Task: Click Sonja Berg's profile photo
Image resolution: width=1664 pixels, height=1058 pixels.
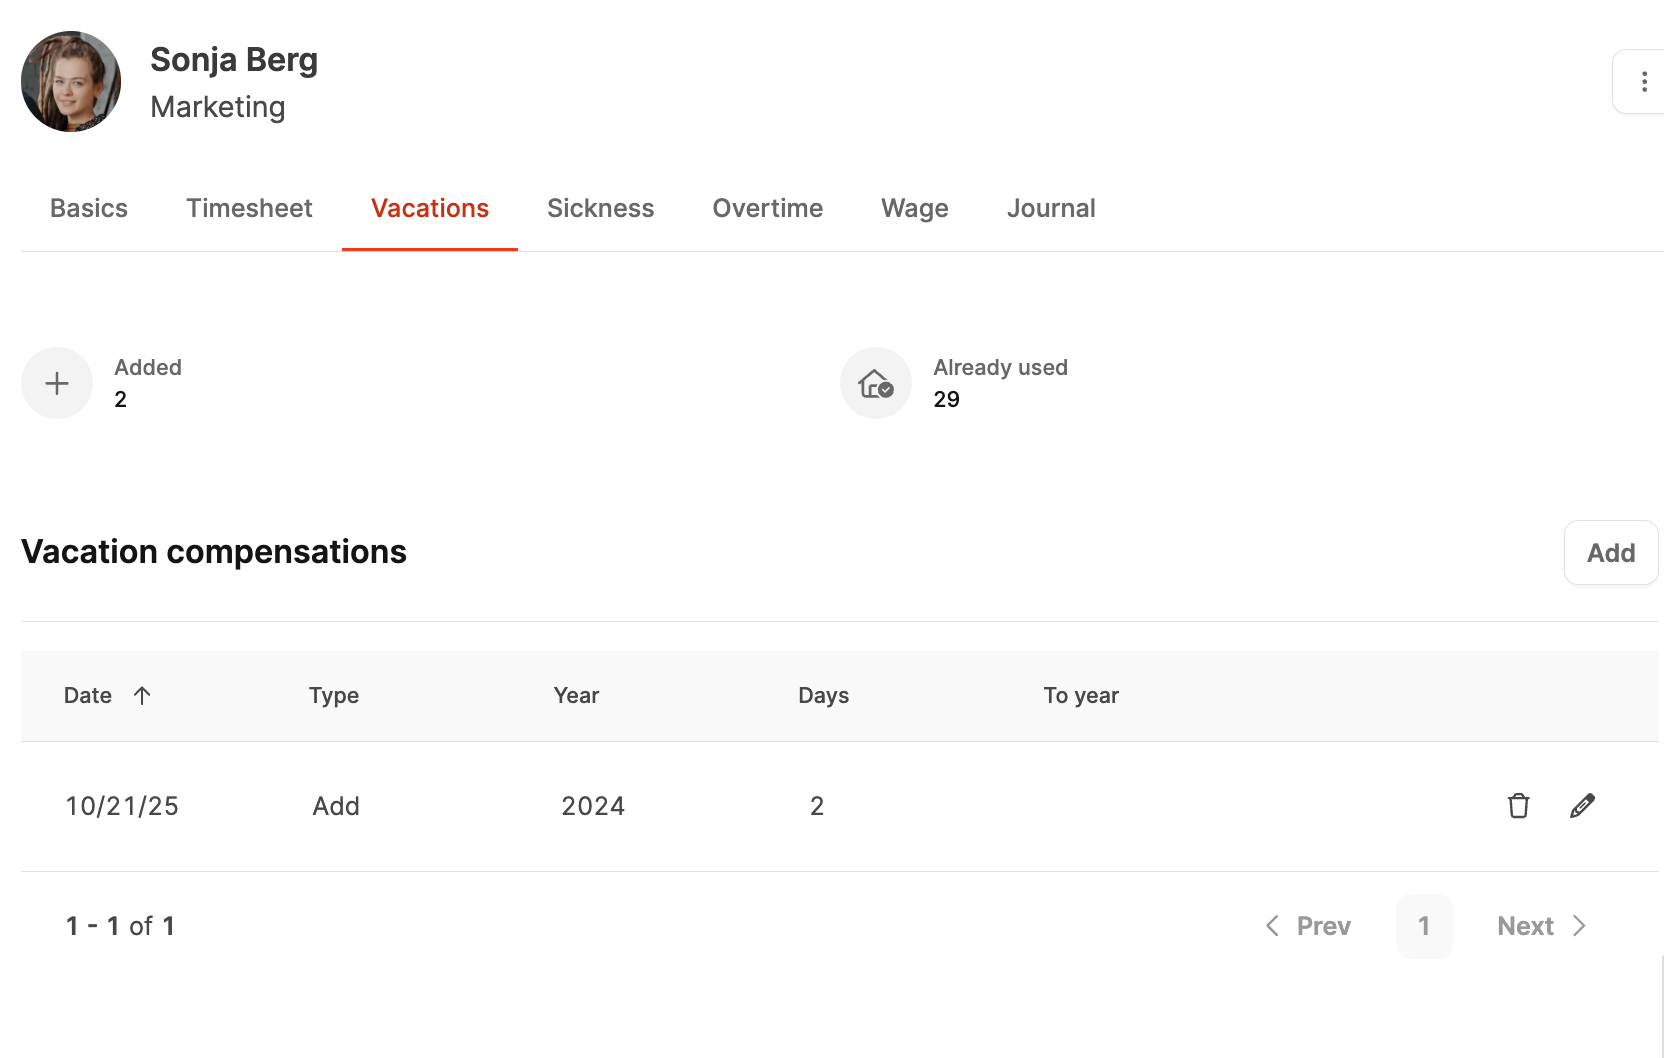Action: coord(71,81)
